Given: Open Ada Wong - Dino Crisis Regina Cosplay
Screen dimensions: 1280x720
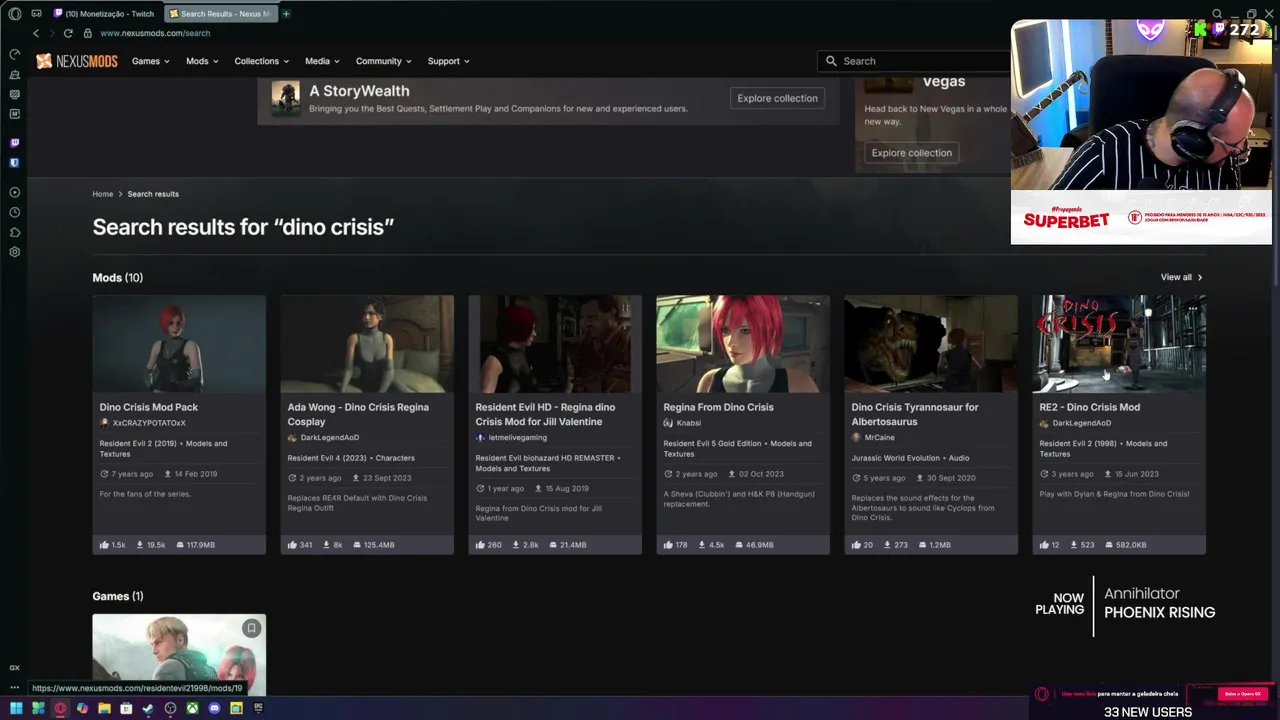Looking at the screenshot, I should [358, 414].
